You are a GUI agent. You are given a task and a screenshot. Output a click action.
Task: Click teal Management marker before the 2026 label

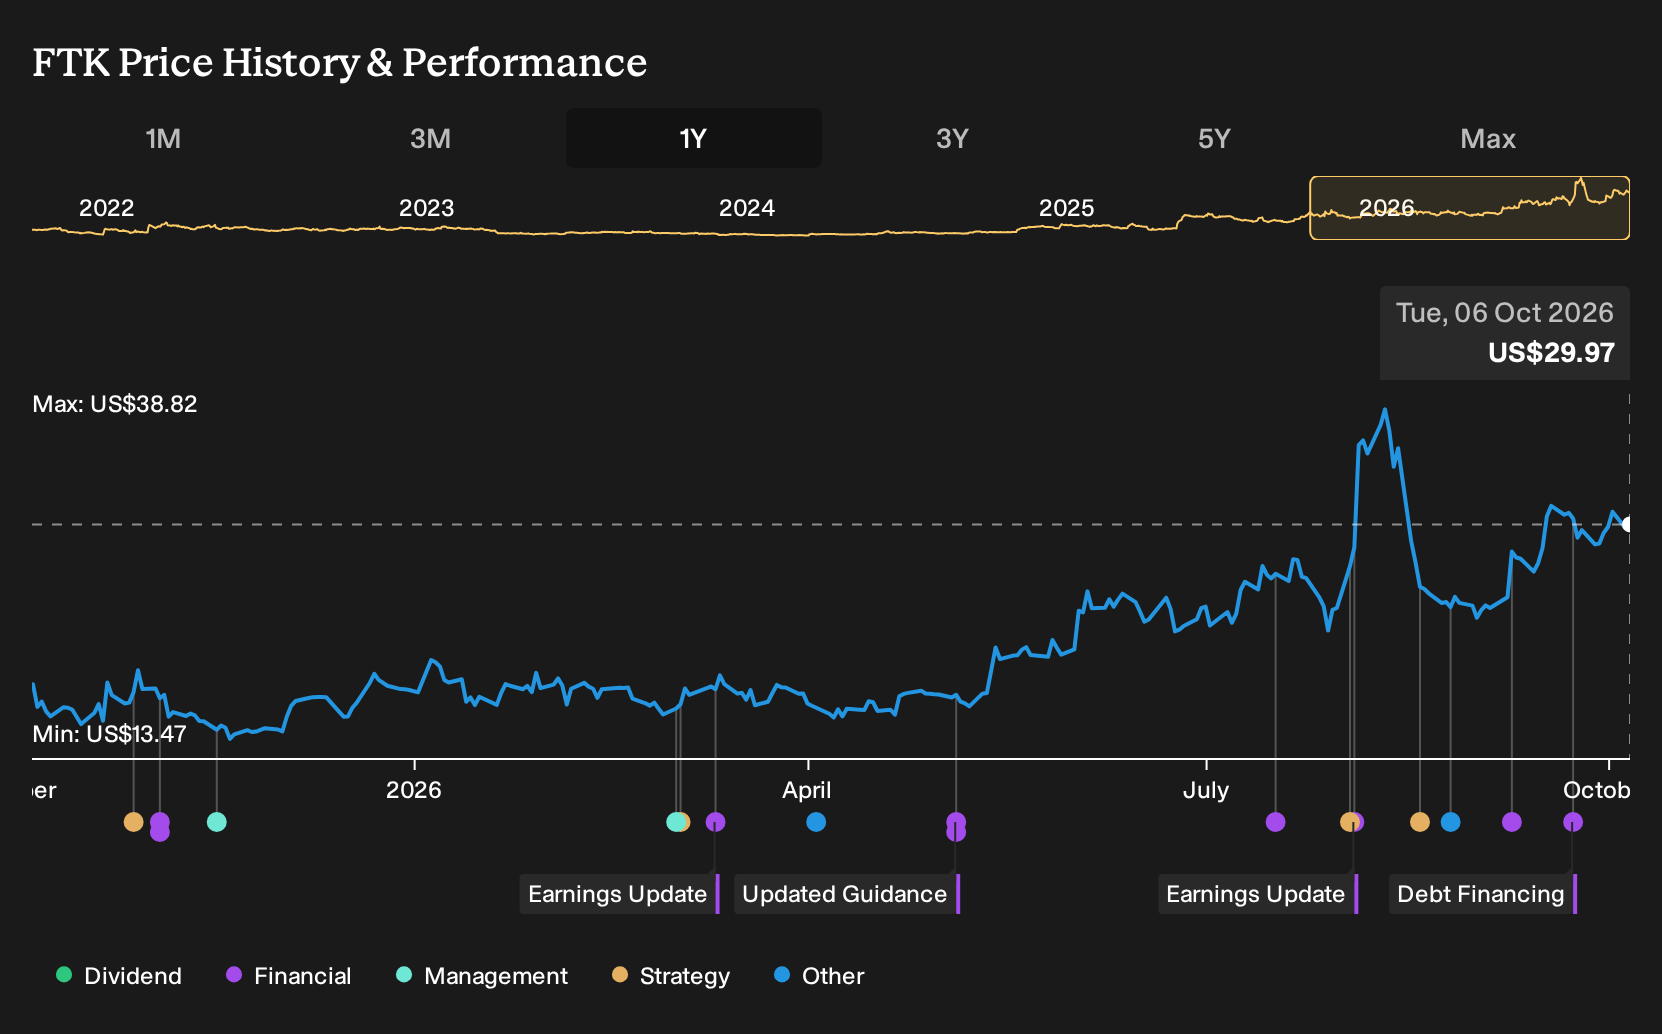[x=217, y=822]
